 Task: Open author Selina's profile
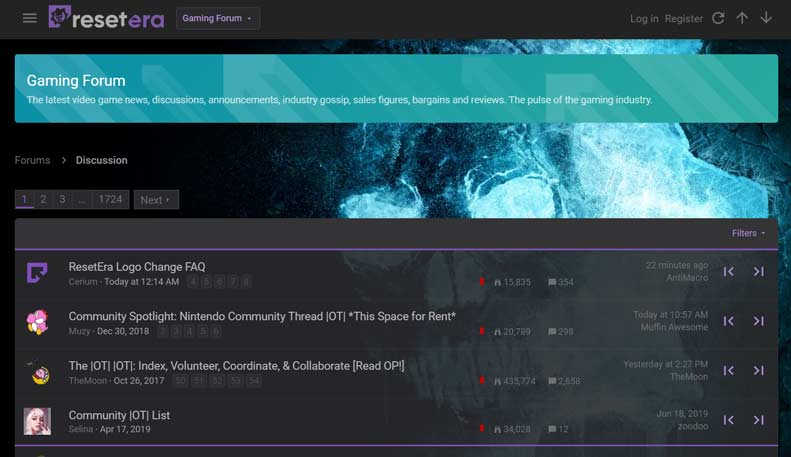tap(81, 429)
